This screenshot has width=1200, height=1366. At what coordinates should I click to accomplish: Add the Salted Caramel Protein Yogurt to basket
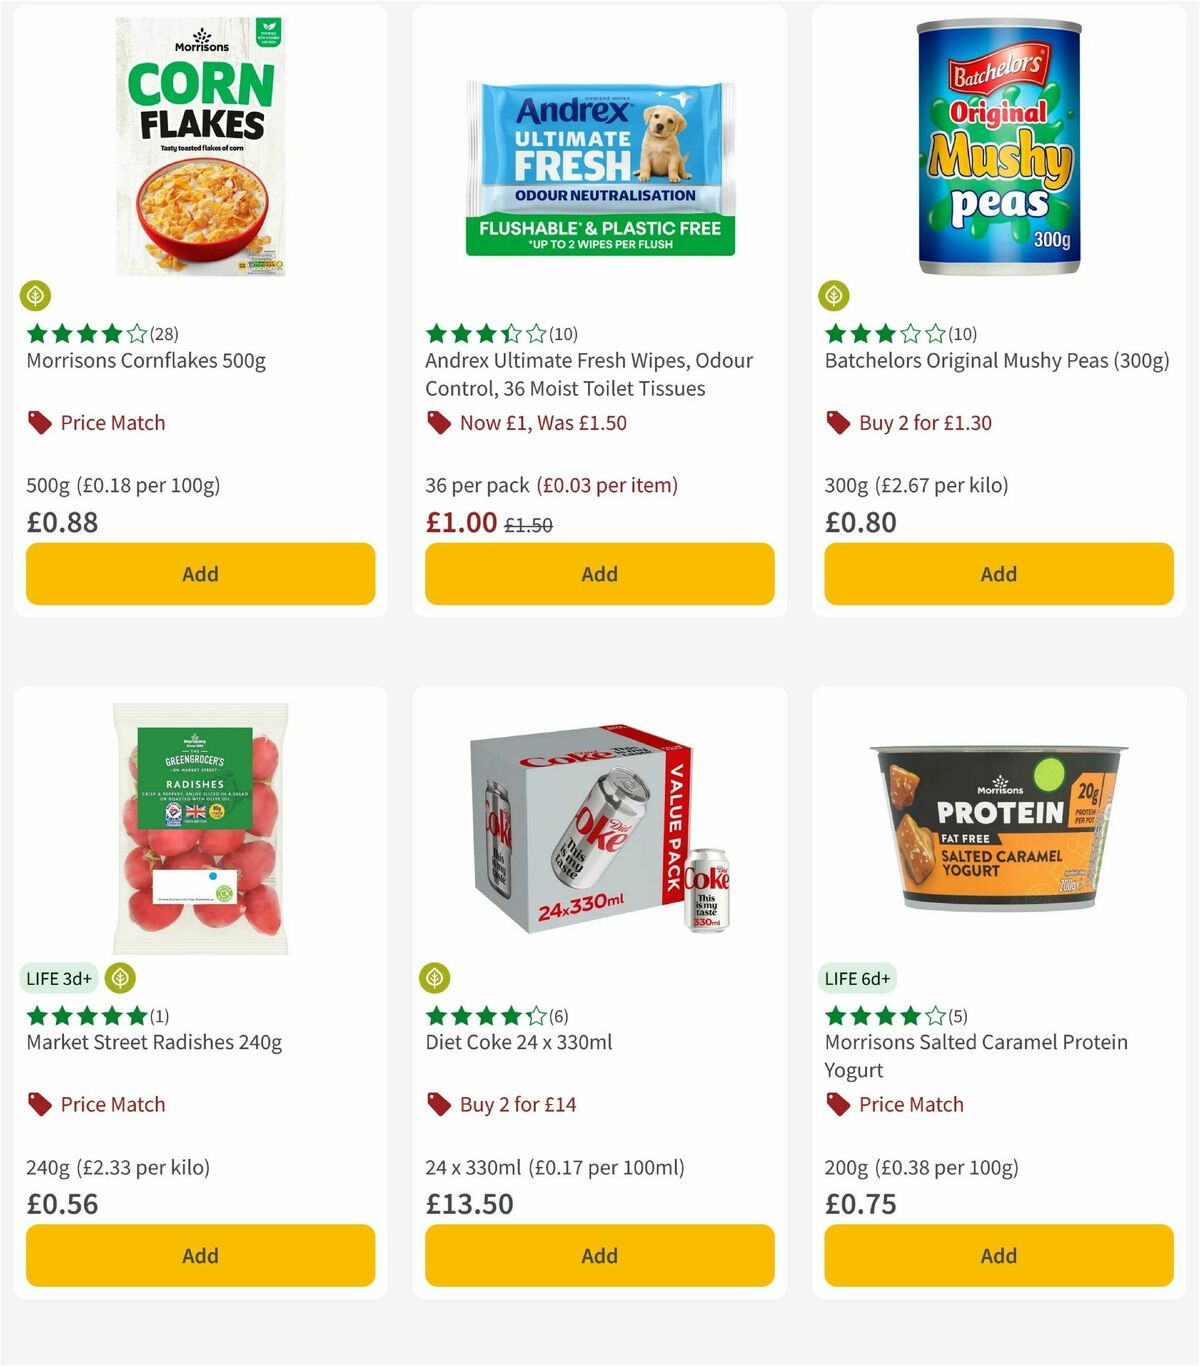click(997, 1255)
